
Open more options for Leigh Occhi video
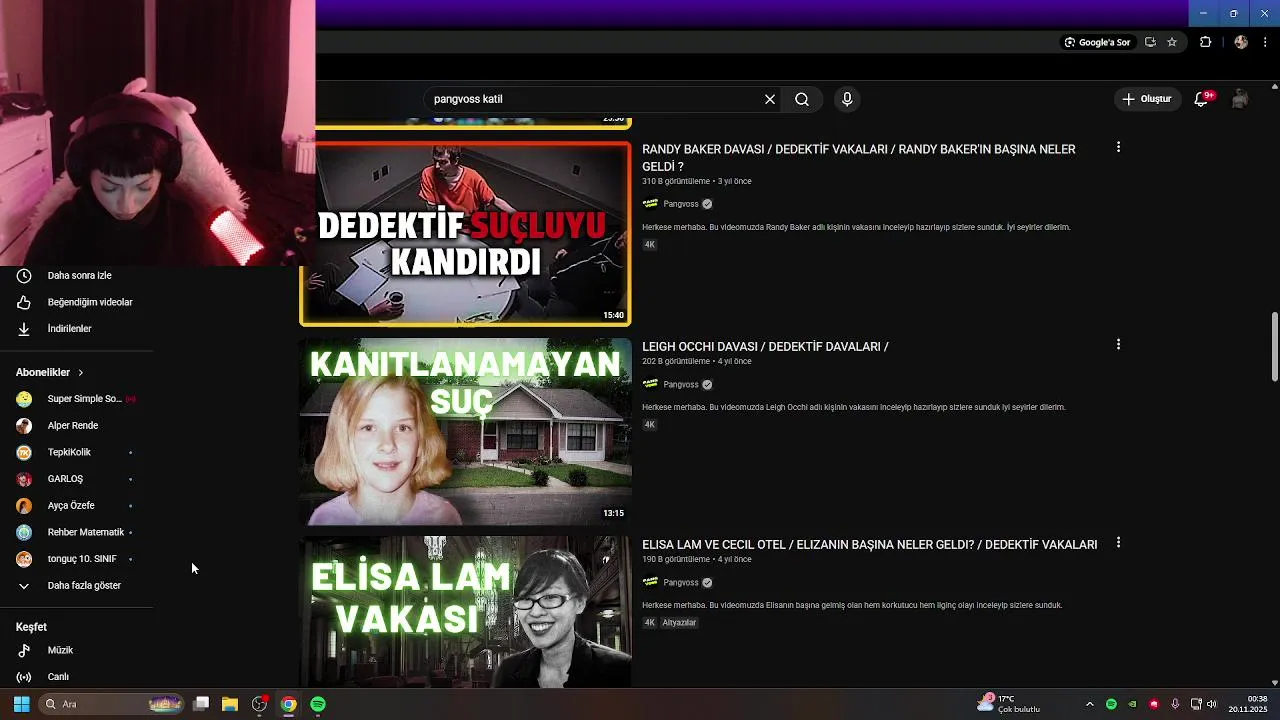[1118, 344]
